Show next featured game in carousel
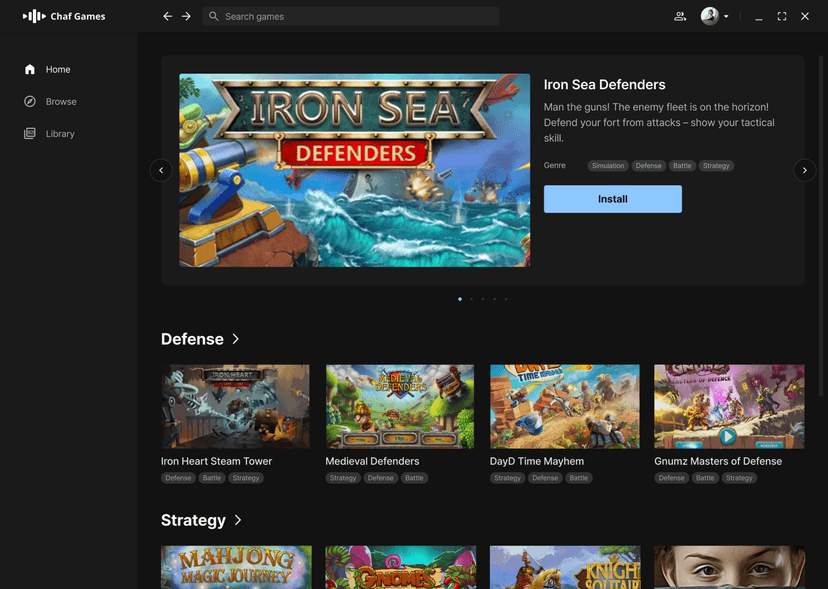This screenshot has width=828, height=589. point(804,170)
